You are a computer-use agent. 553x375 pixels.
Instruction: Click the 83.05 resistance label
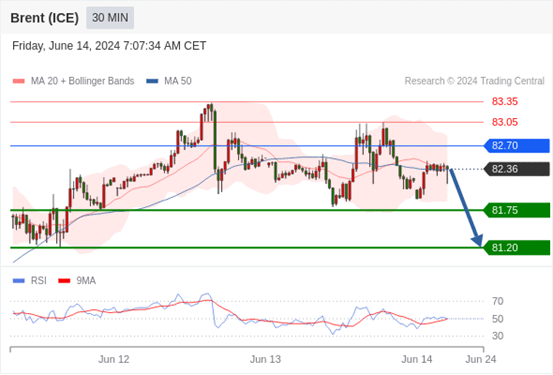click(505, 122)
